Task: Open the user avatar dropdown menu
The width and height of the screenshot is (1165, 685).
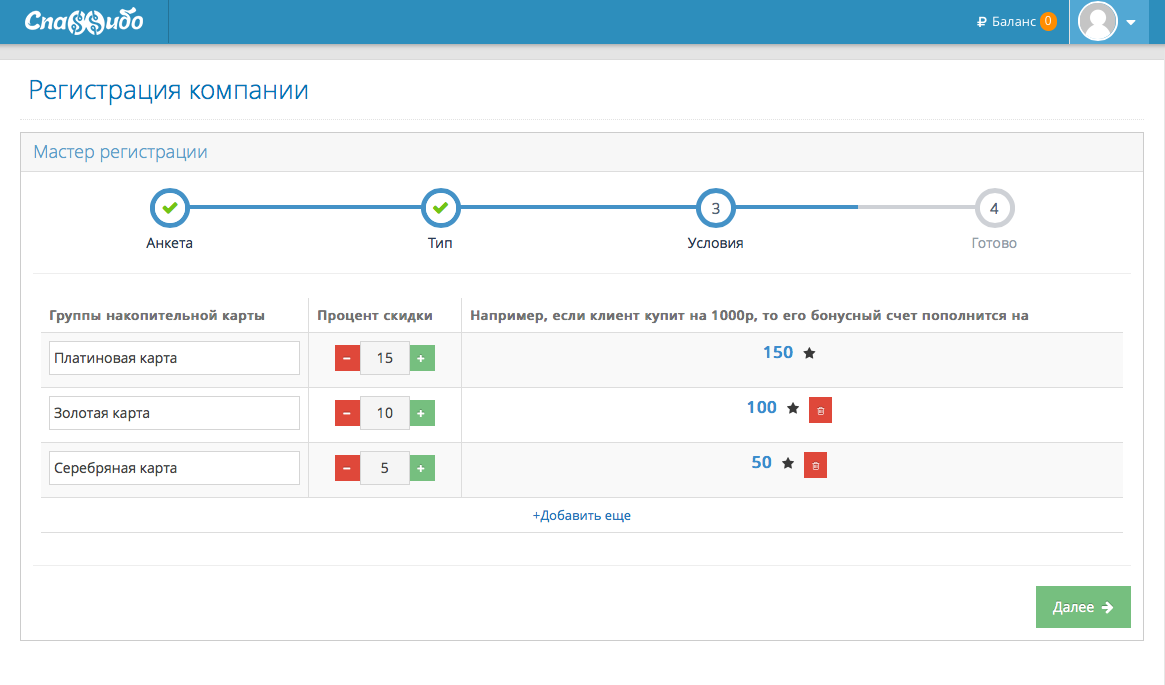Action: [x=1130, y=22]
